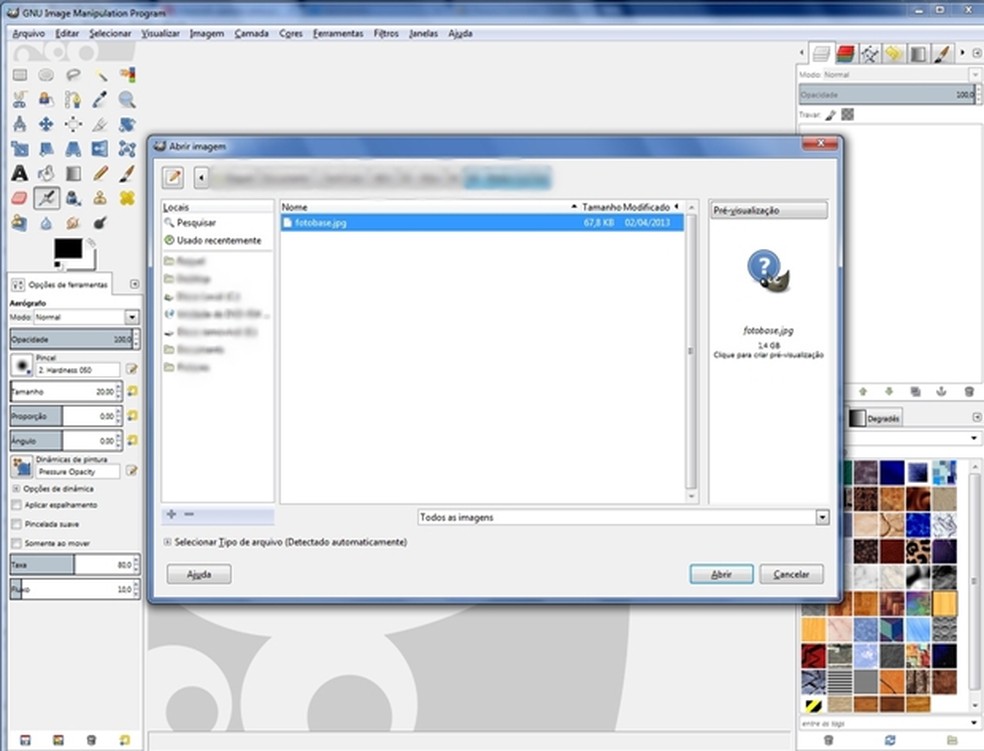The height and width of the screenshot is (751, 984).
Task: Select the Cage Transform tool
Action: click(x=127, y=149)
